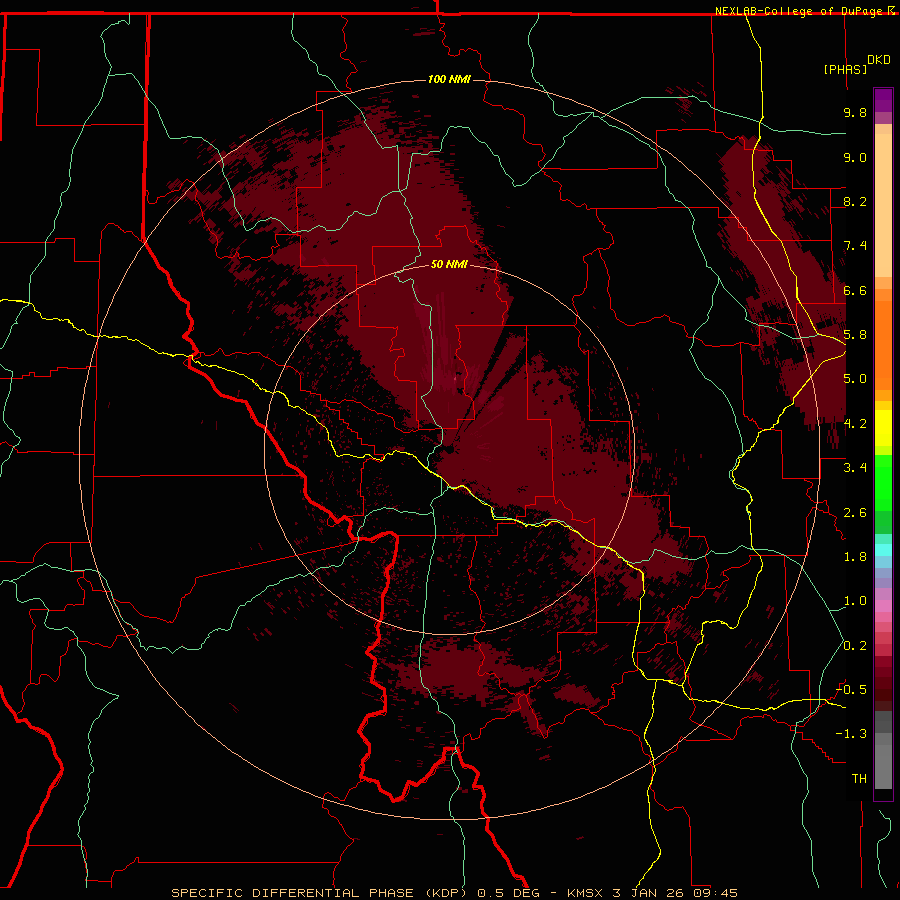Pick the bright green segment of the color scale
Screen dimensions: 900x900
pyautogui.click(x=883, y=482)
